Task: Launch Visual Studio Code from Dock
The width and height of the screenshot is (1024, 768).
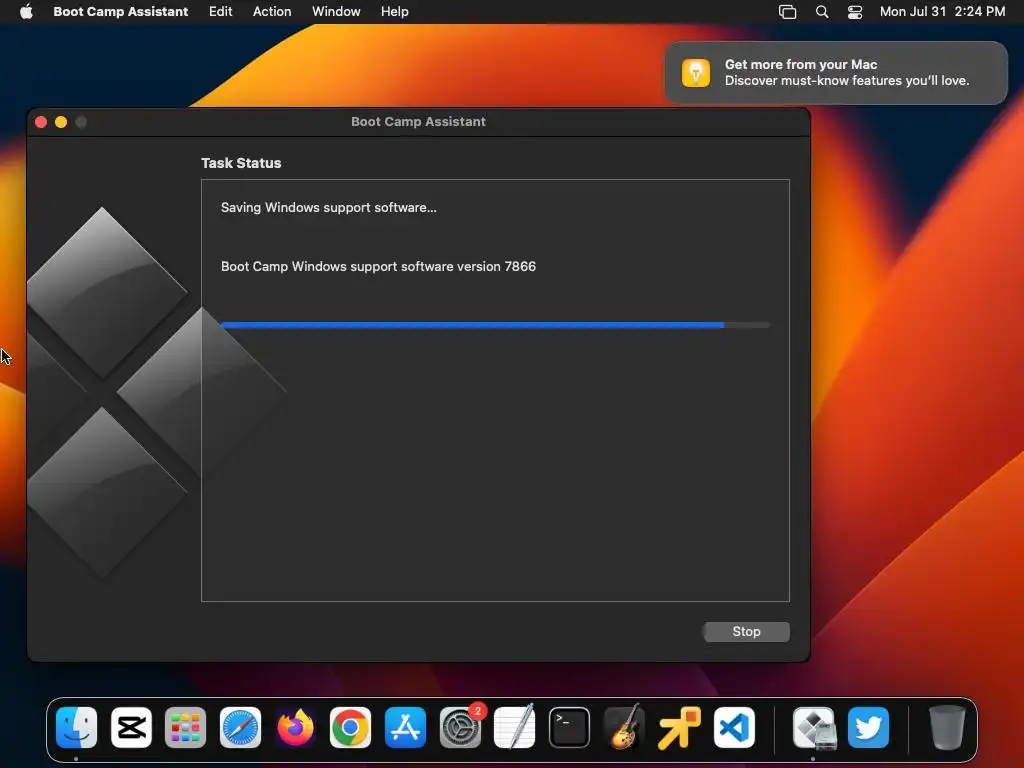Action: (734, 728)
